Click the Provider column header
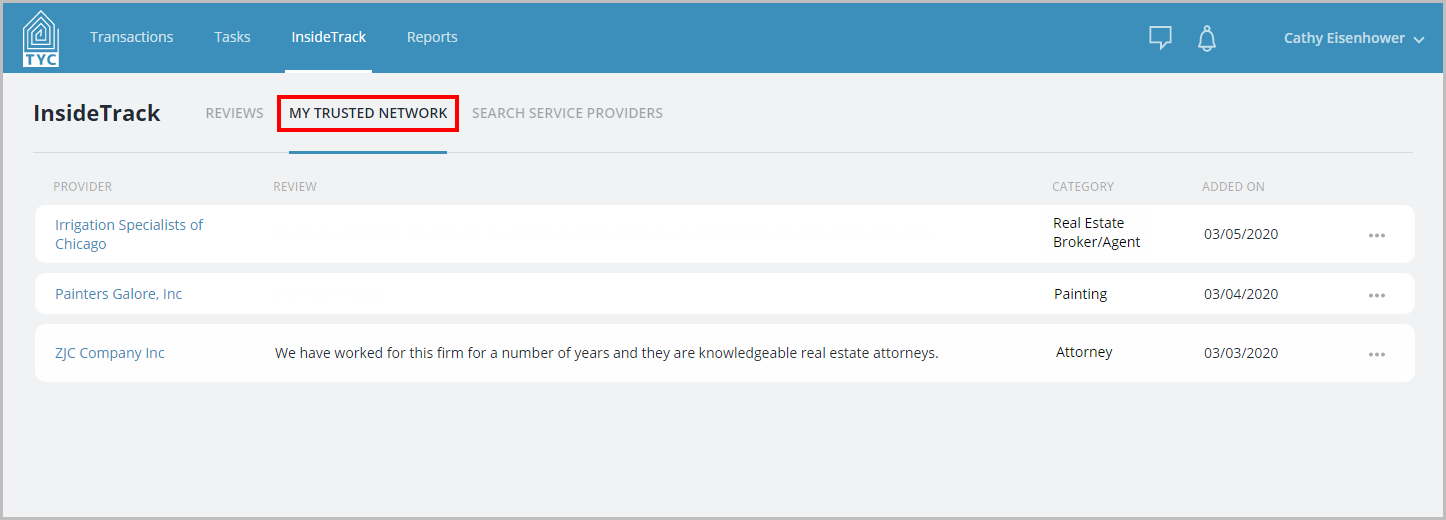This screenshot has width=1446, height=520. (82, 187)
